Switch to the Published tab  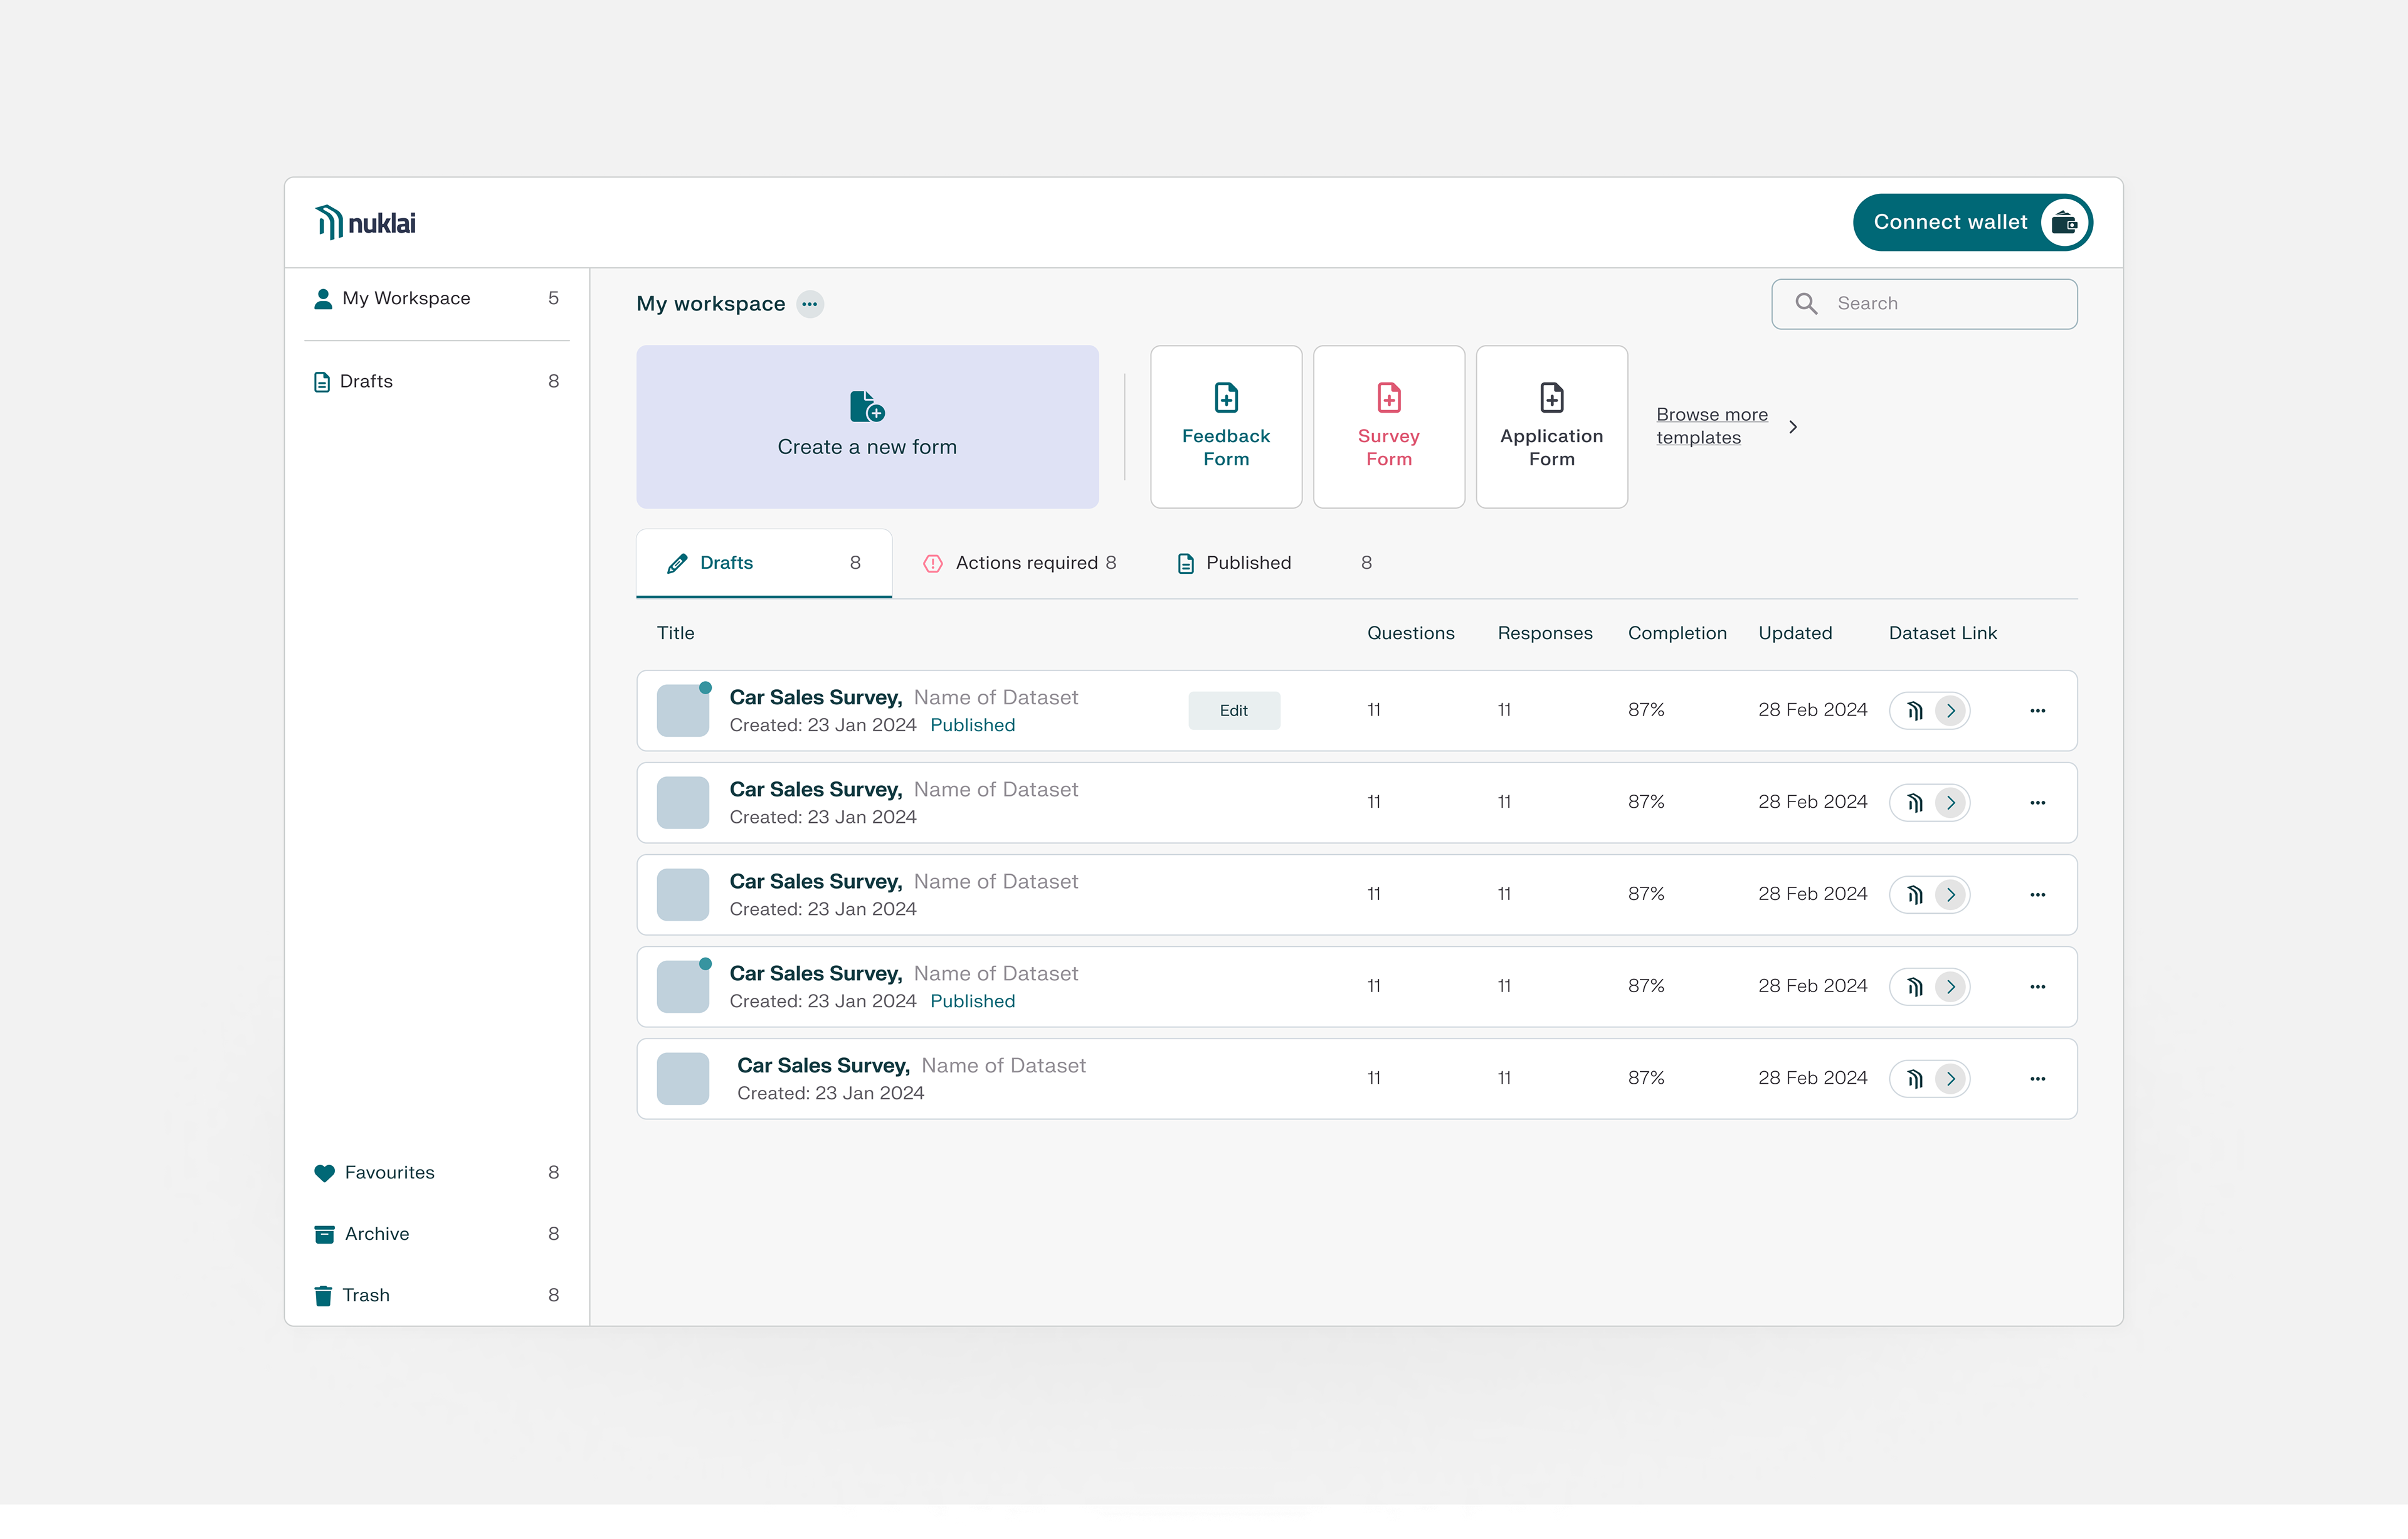click(1274, 563)
